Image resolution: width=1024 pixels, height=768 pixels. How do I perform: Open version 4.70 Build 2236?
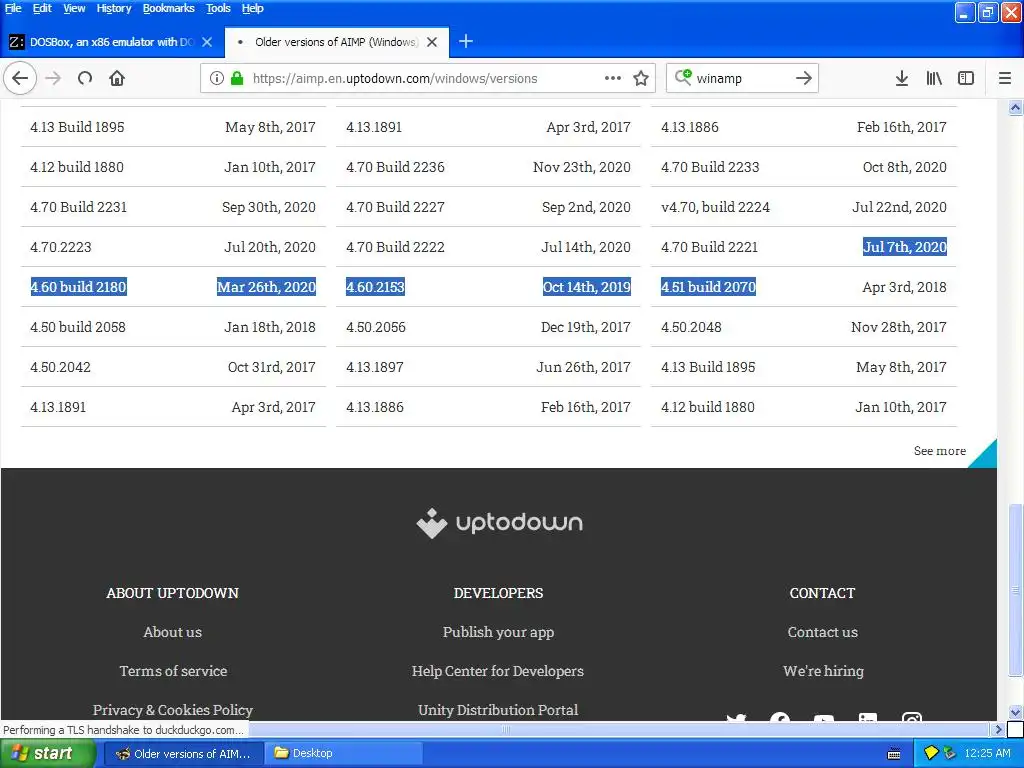pos(395,167)
